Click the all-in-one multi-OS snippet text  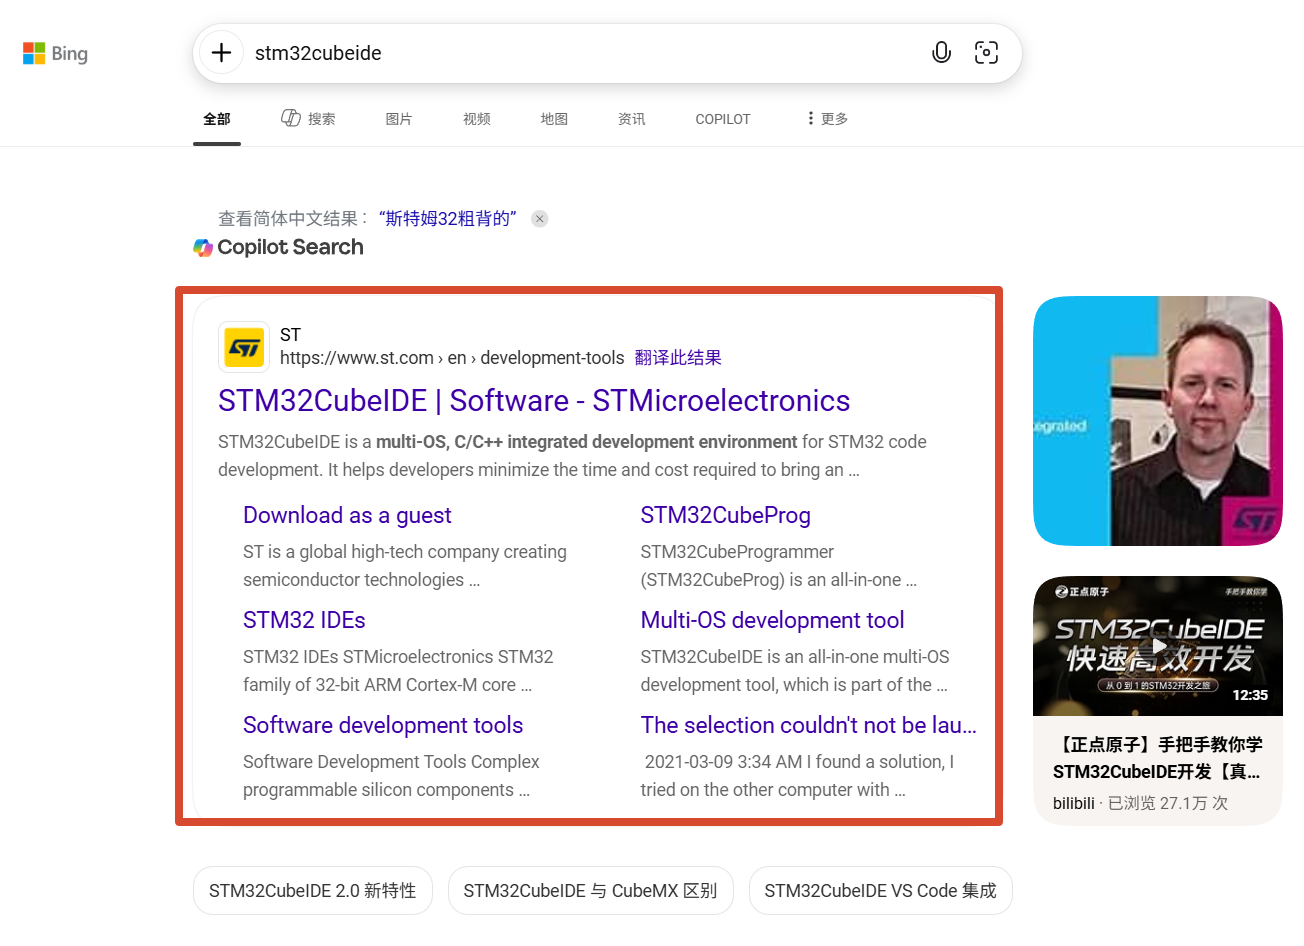[795, 671]
